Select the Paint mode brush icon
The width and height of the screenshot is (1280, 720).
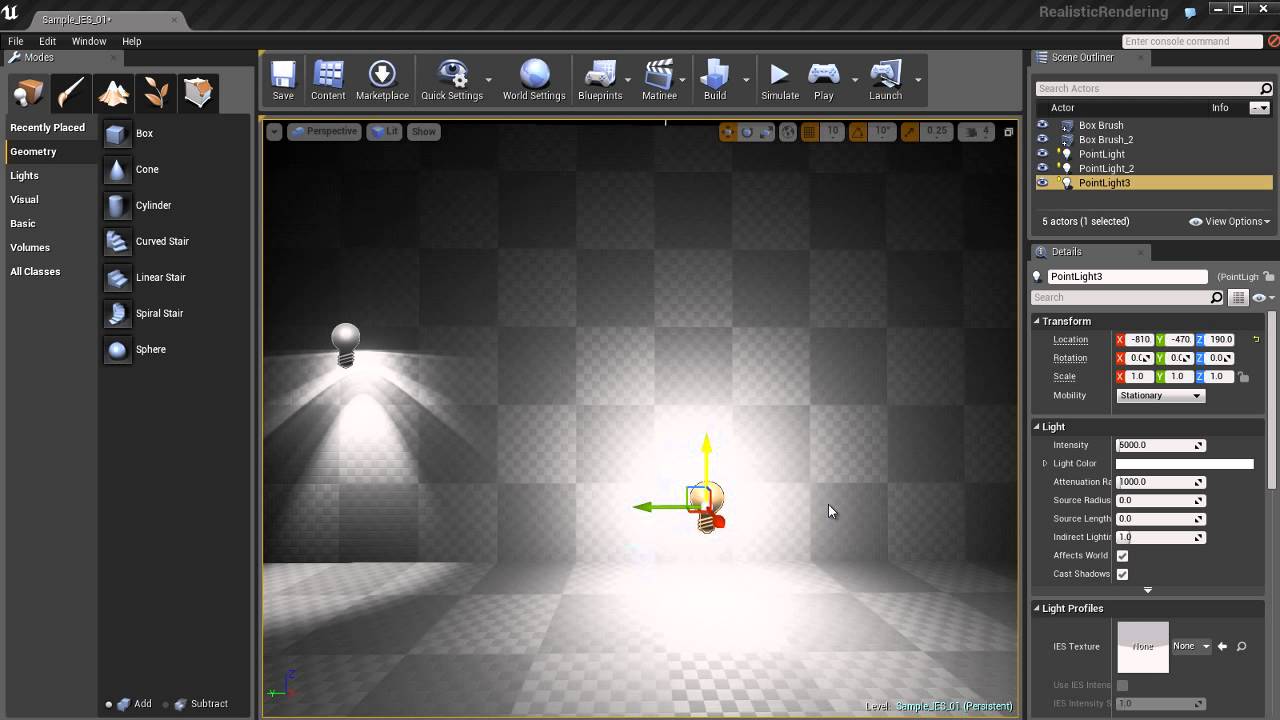tap(71, 93)
